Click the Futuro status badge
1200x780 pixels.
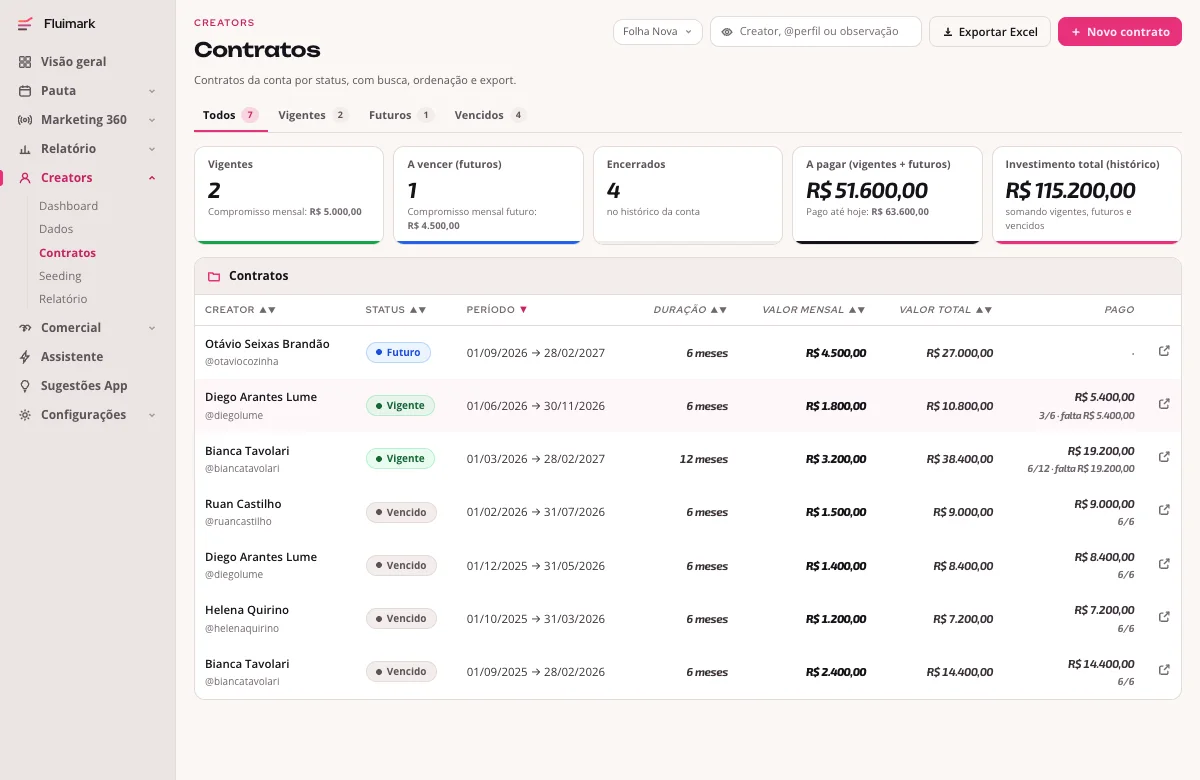[398, 352]
